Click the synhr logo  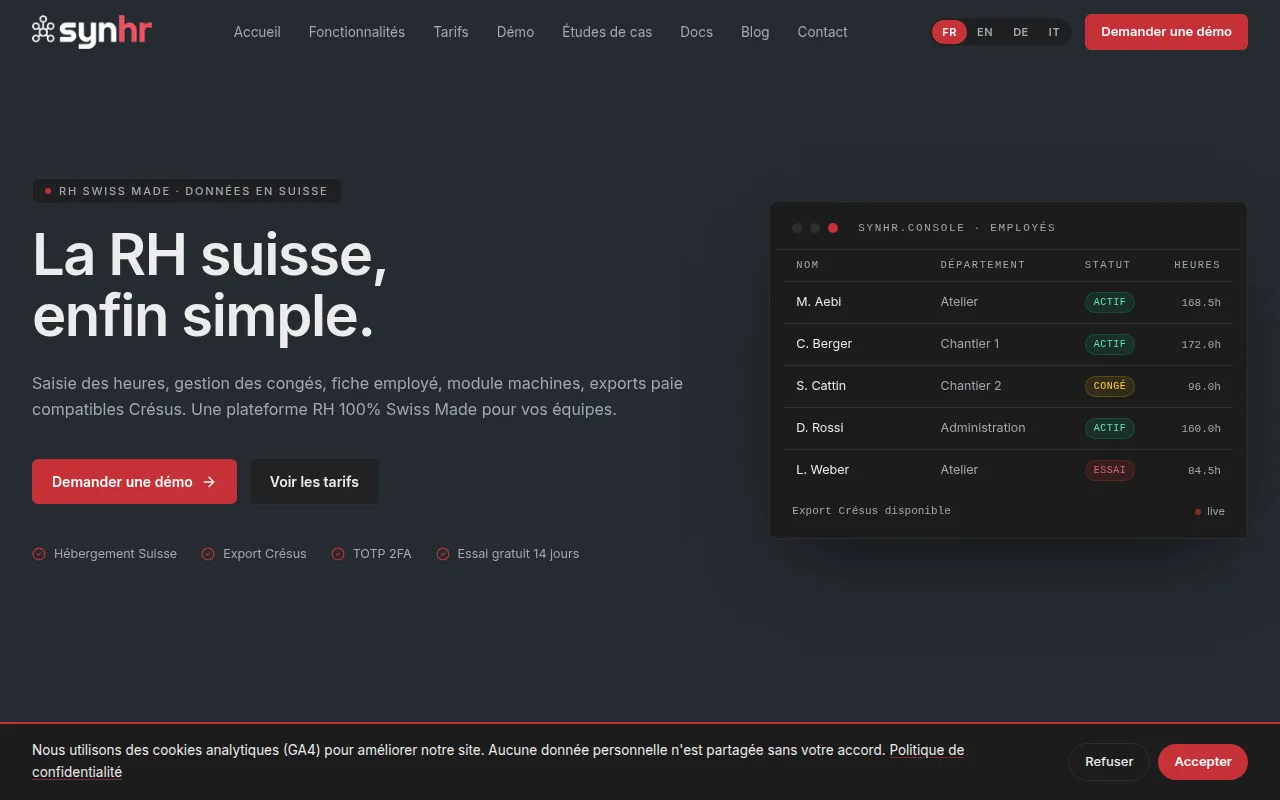pyautogui.click(x=92, y=32)
